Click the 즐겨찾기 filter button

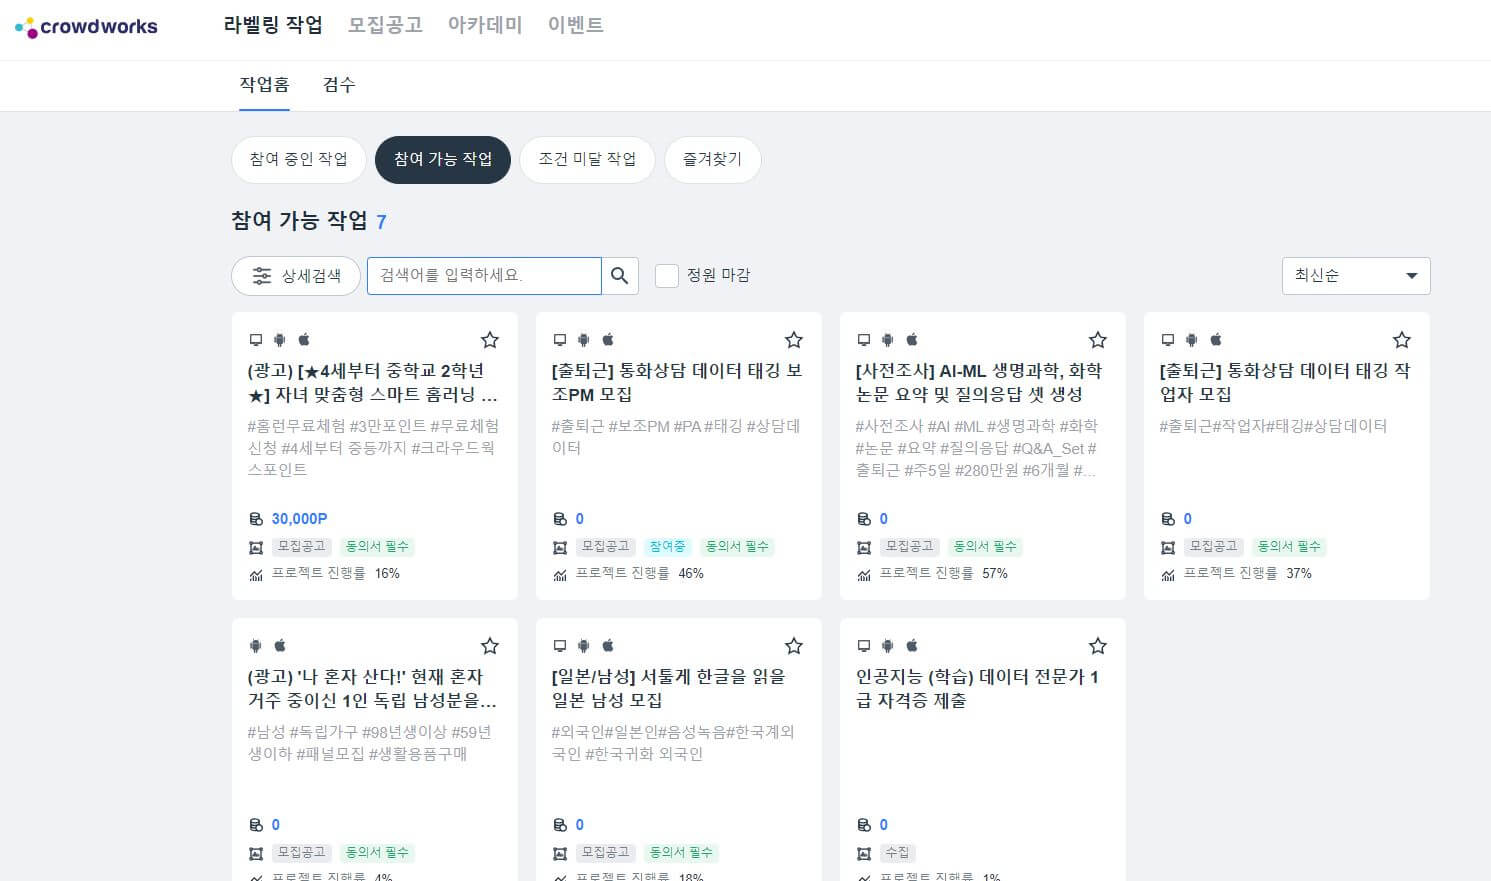(712, 159)
